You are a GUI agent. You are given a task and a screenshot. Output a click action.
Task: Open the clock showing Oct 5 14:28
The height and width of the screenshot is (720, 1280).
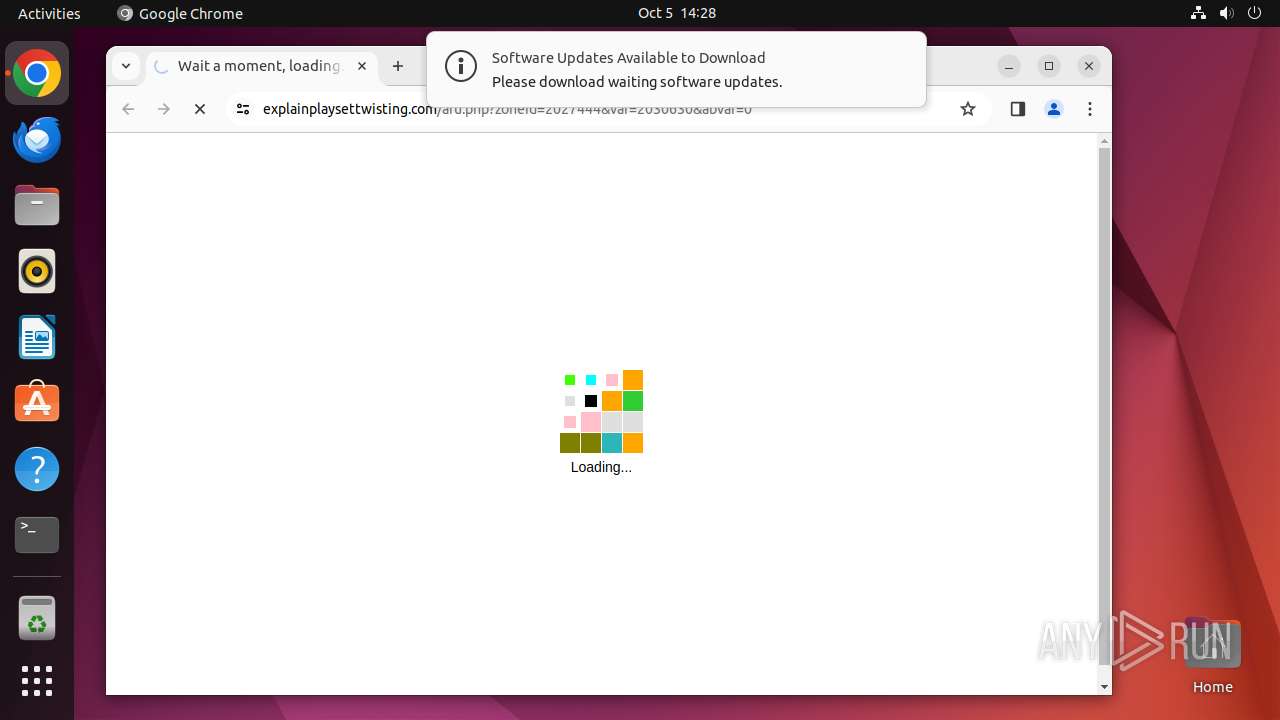click(x=677, y=13)
